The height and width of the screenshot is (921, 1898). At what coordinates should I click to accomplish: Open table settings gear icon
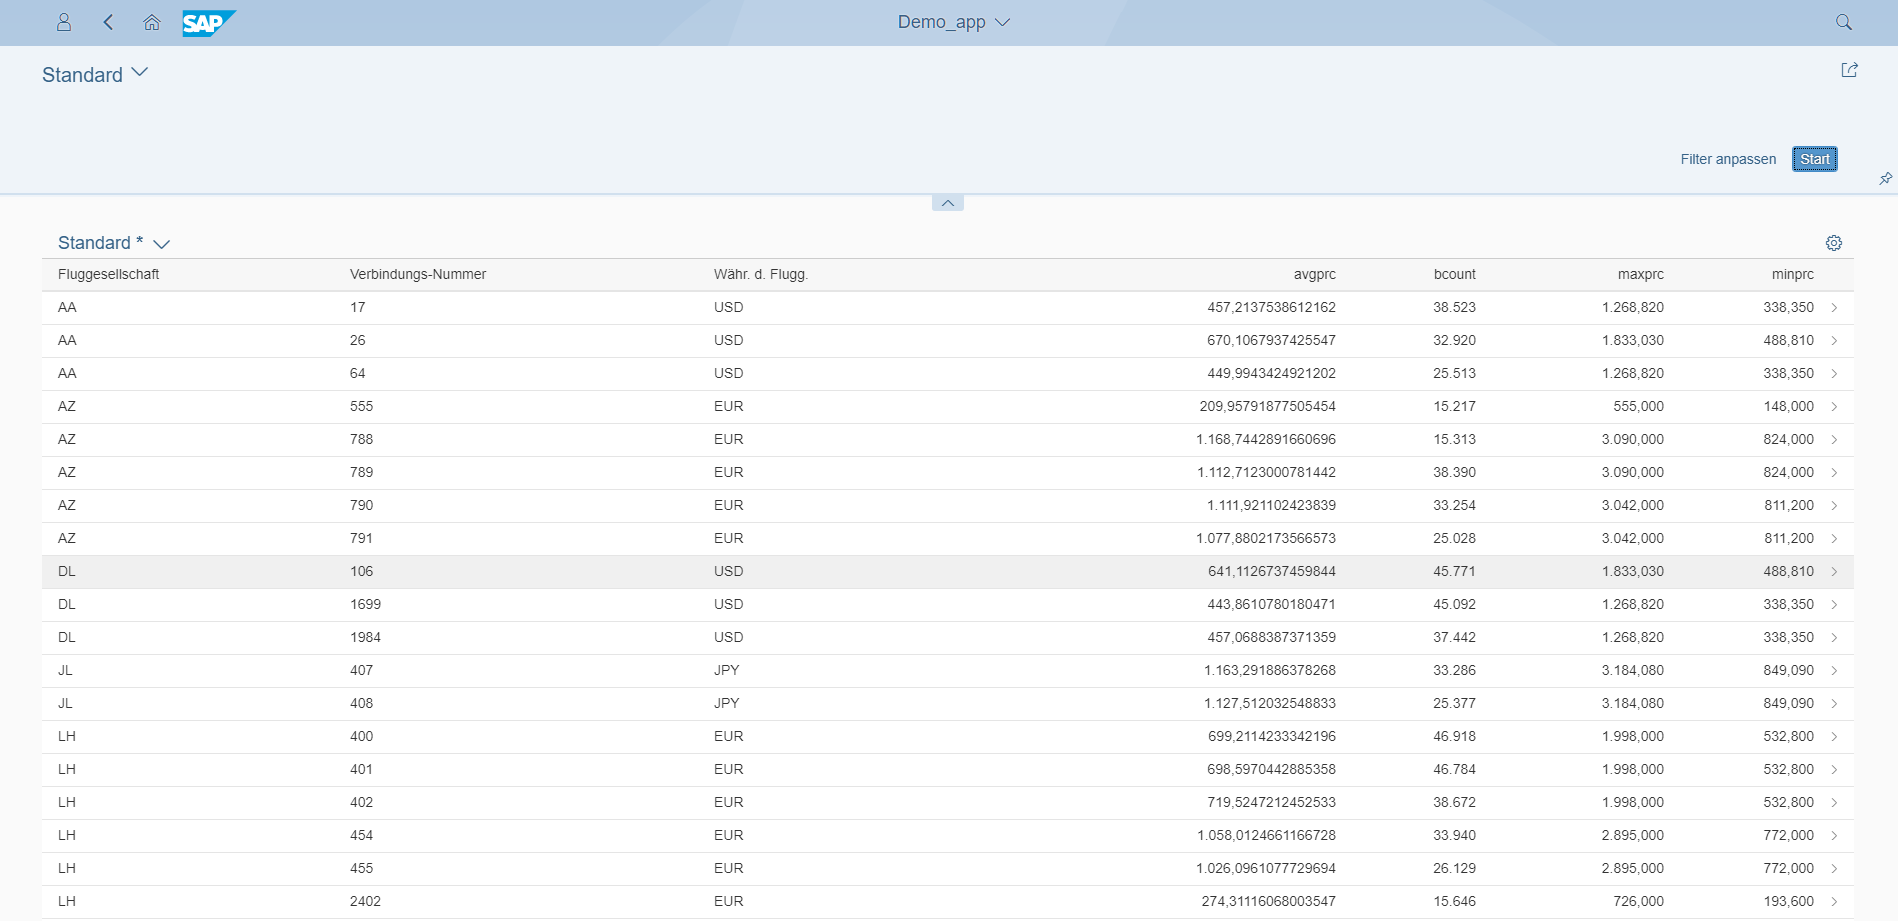tap(1833, 243)
